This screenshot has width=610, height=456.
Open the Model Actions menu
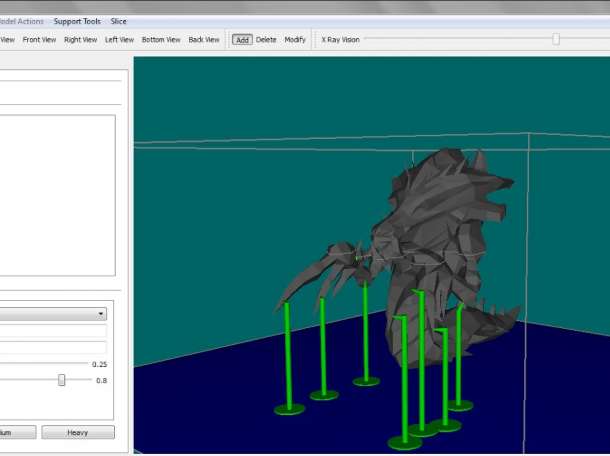pyautogui.click(x=22, y=21)
